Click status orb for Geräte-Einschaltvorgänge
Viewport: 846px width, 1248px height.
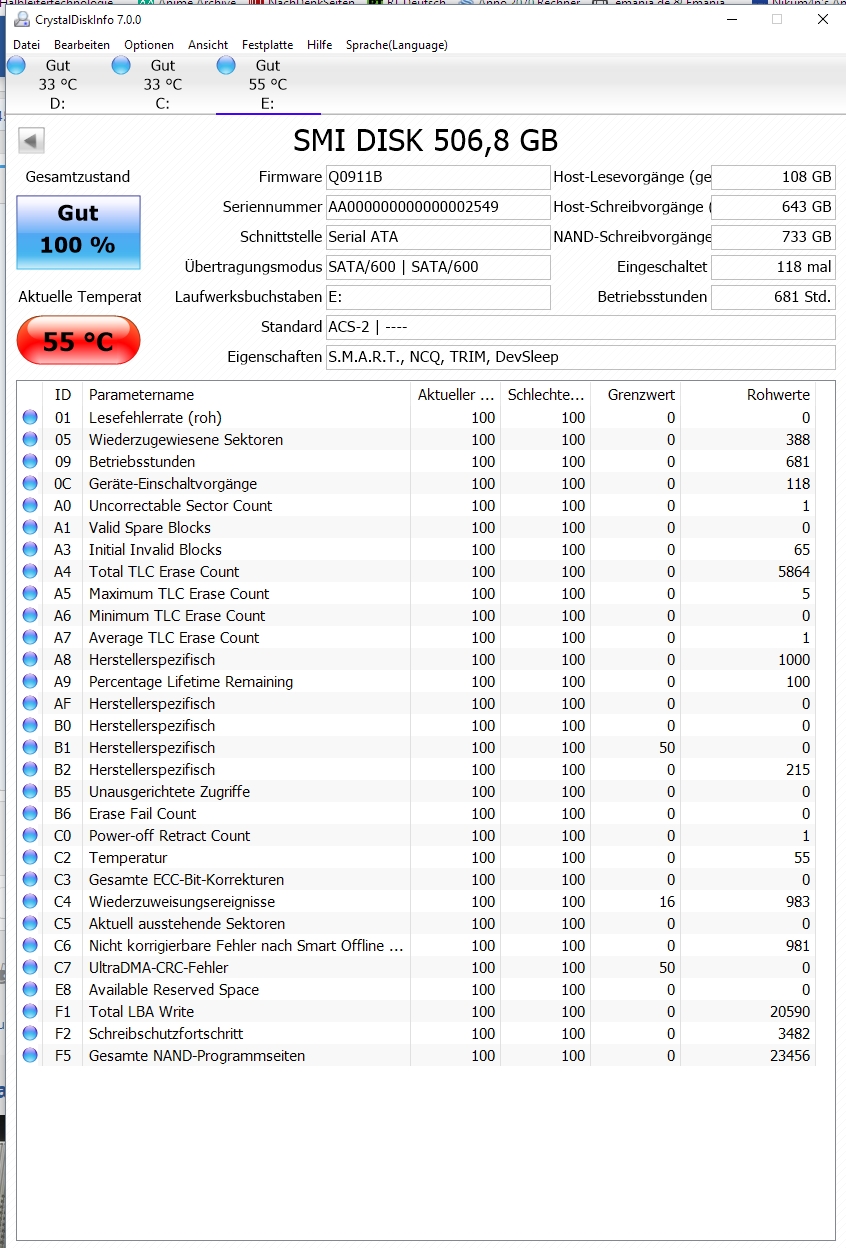tap(30, 484)
